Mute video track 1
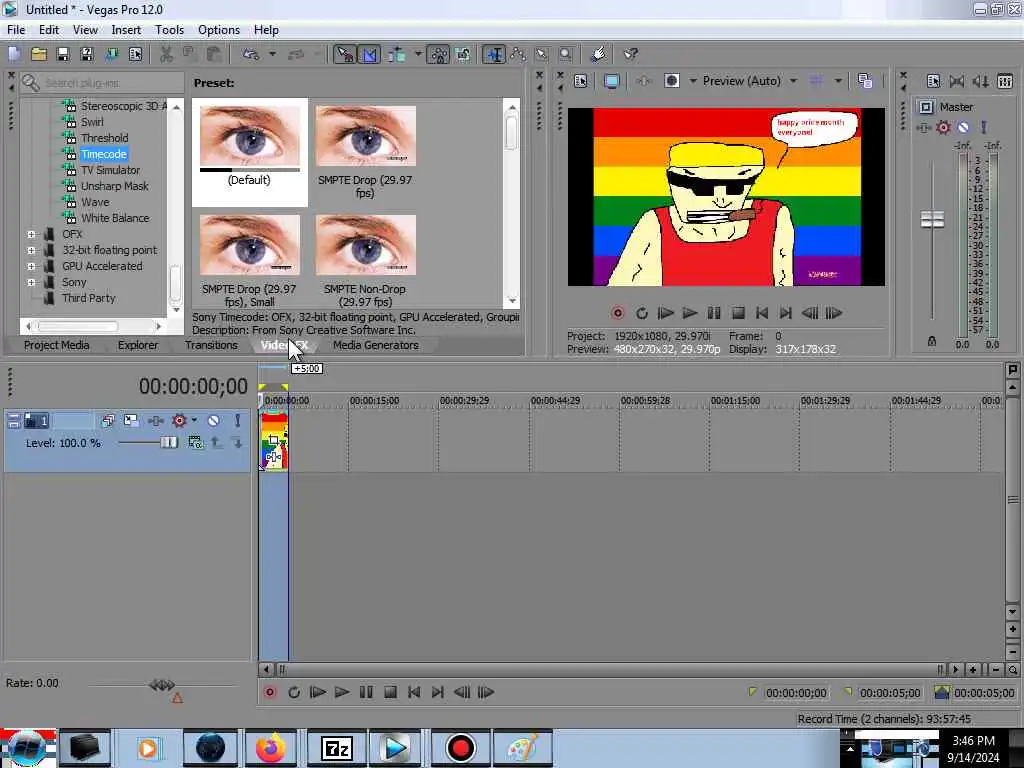Viewport: 1024px width, 768px height. (x=214, y=421)
